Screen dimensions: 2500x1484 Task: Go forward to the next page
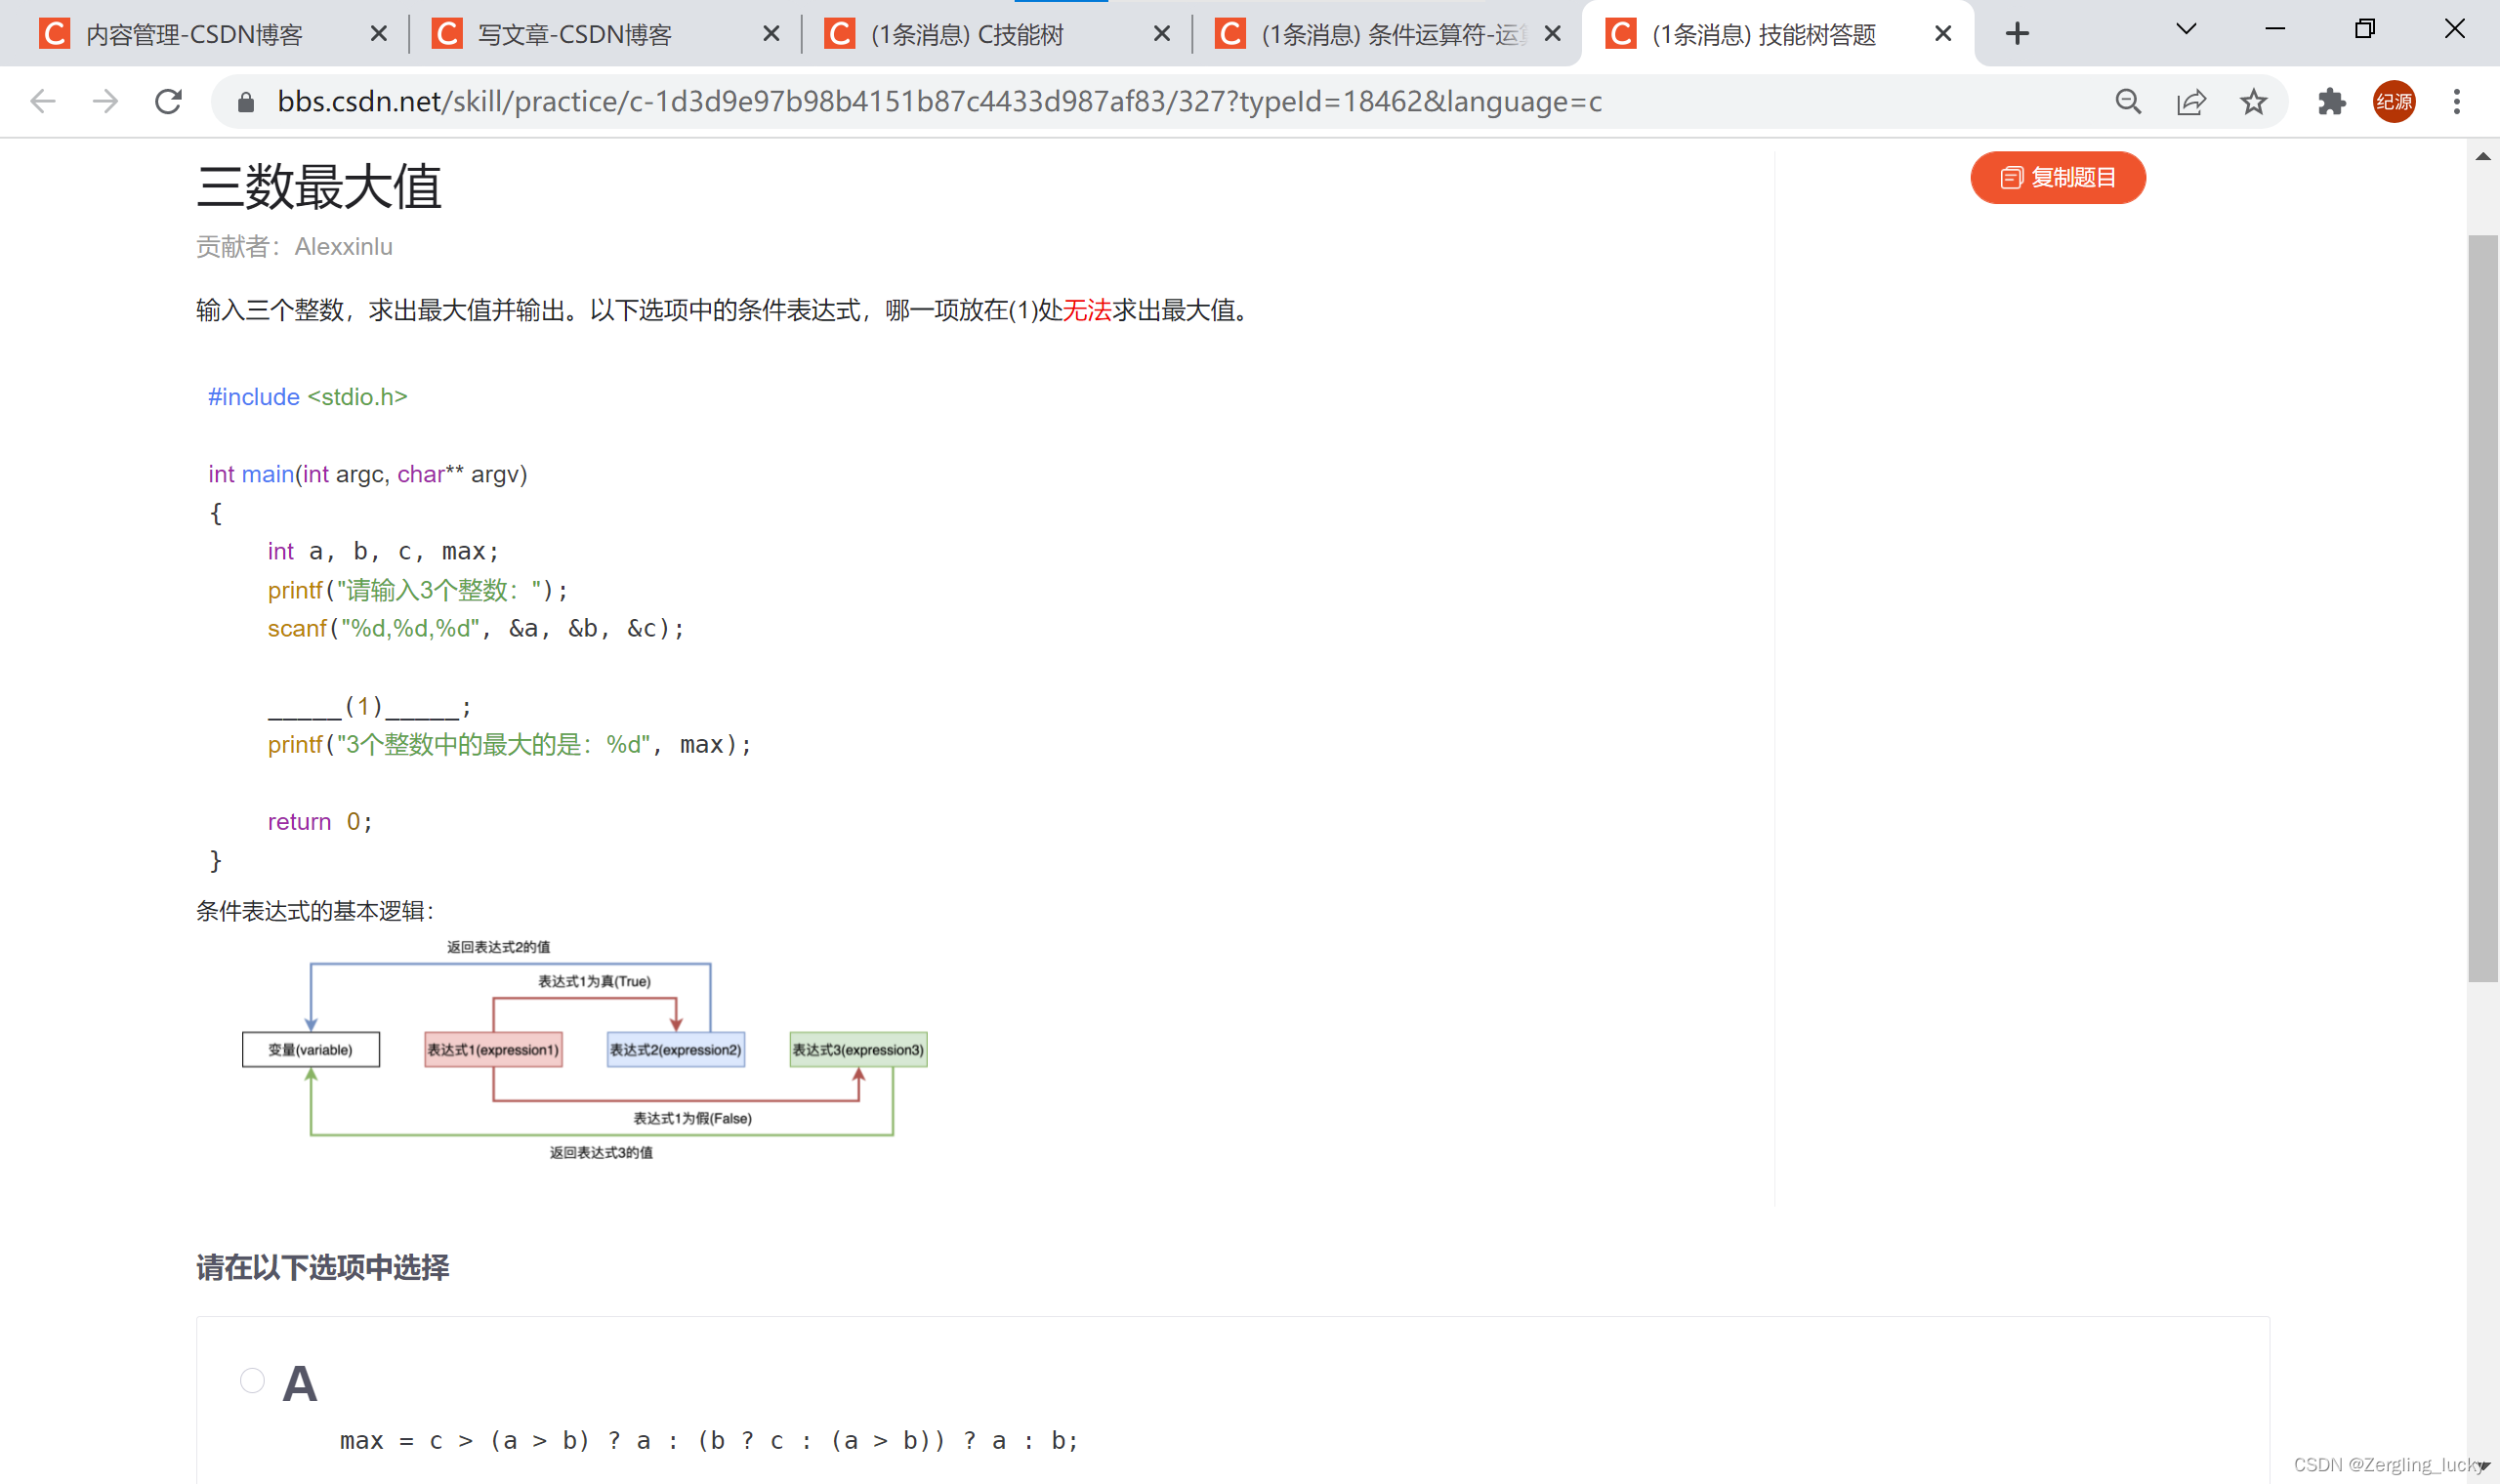105,101
